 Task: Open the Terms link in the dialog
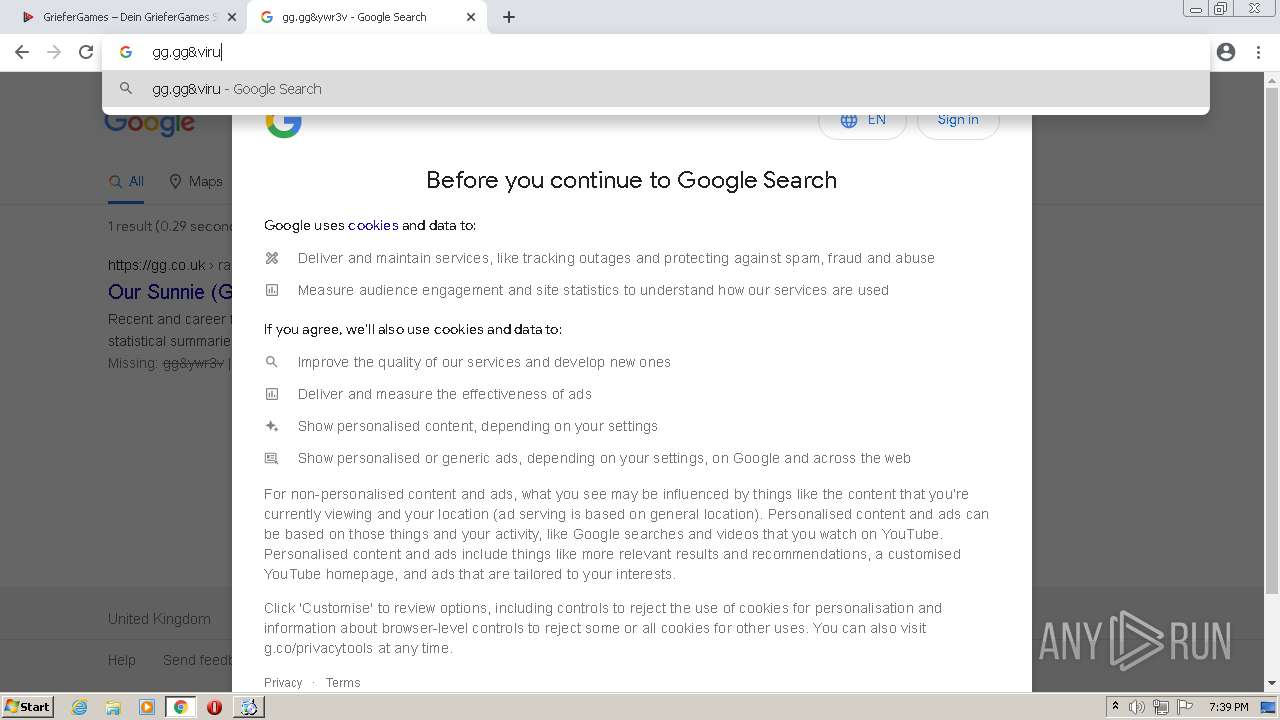(x=343, y=683)
